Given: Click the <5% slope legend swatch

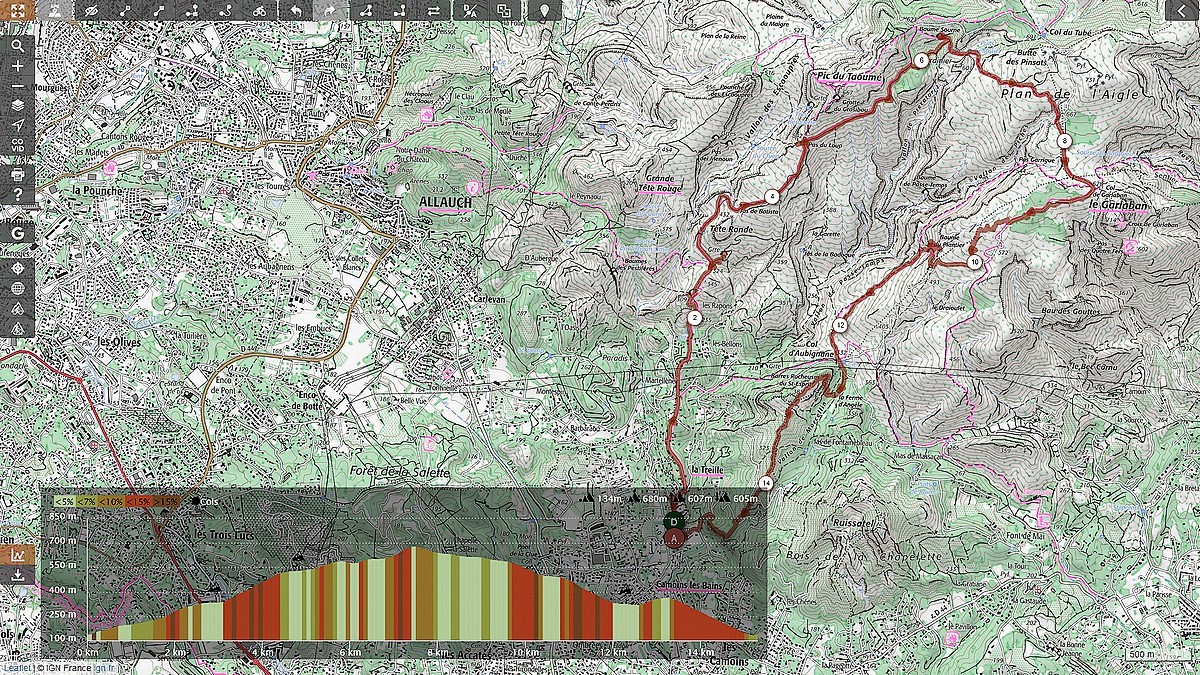Looking at the screenshot, I should coord(65,501).
